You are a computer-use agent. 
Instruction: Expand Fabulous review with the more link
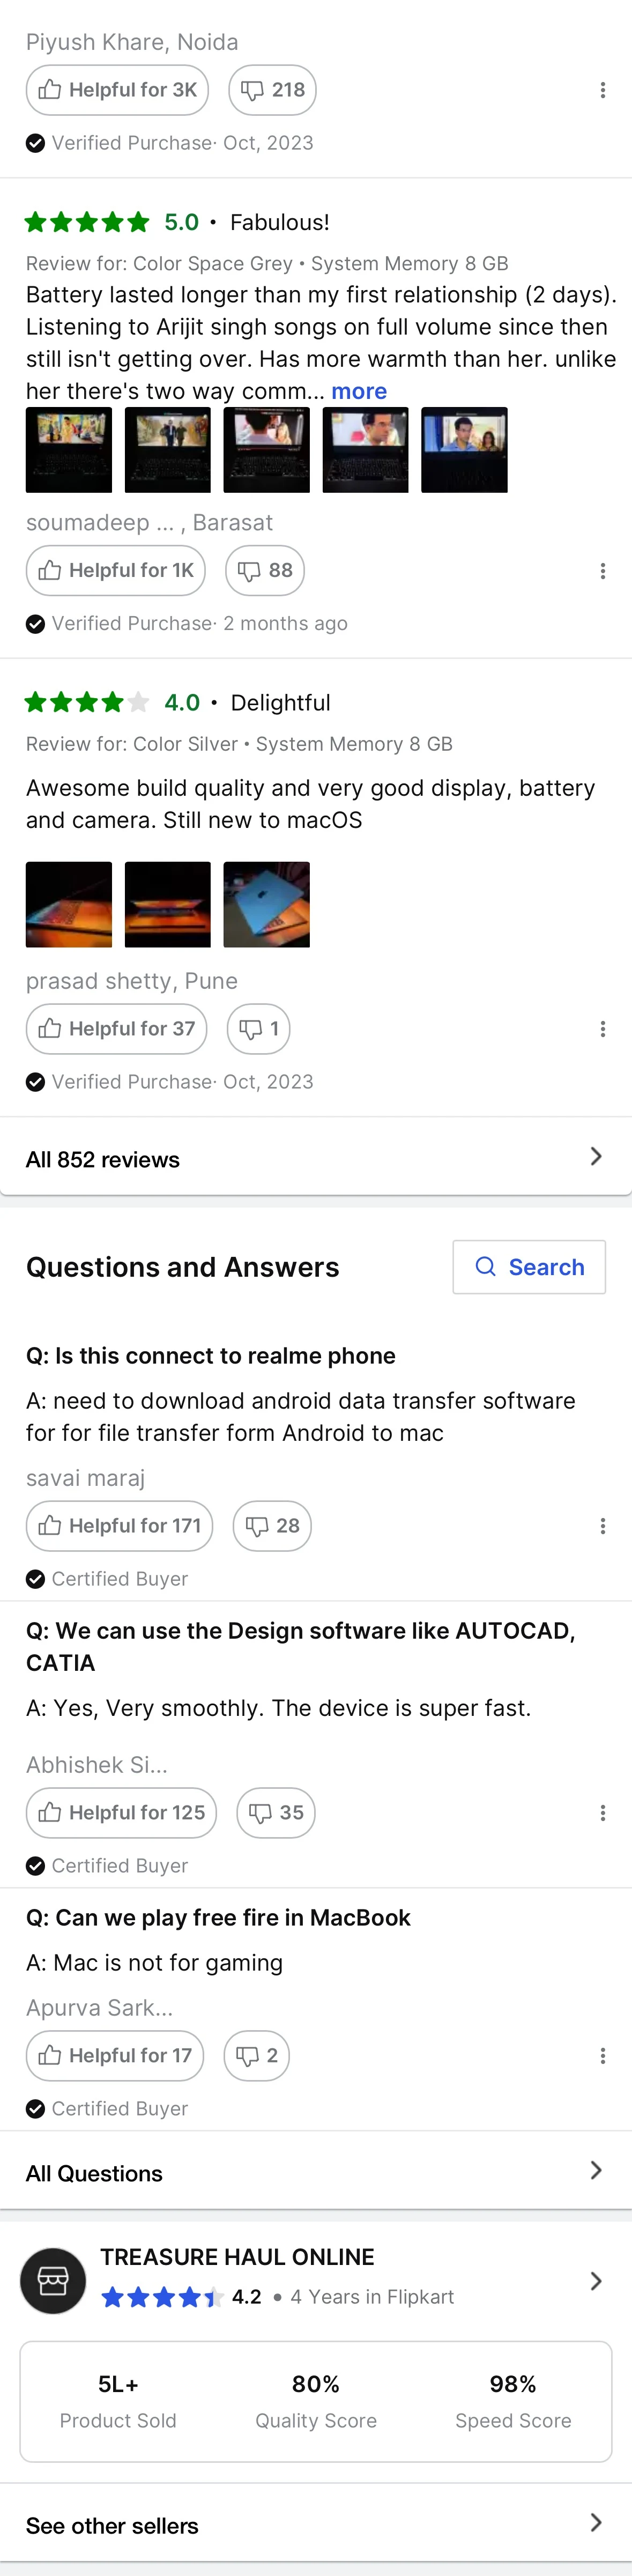point(359,391)
